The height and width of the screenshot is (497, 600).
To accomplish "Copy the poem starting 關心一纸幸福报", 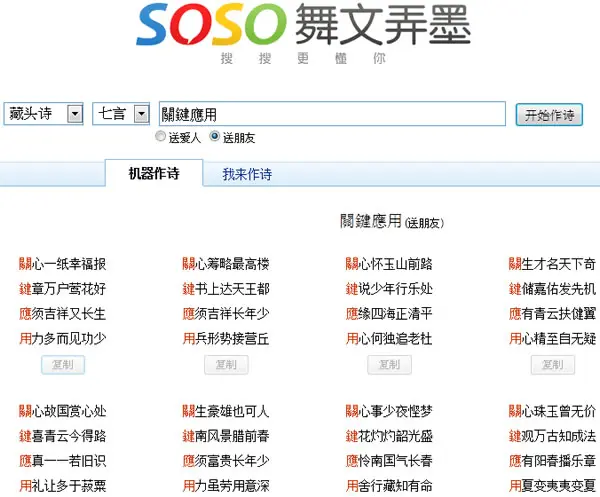I will [63, 365].
